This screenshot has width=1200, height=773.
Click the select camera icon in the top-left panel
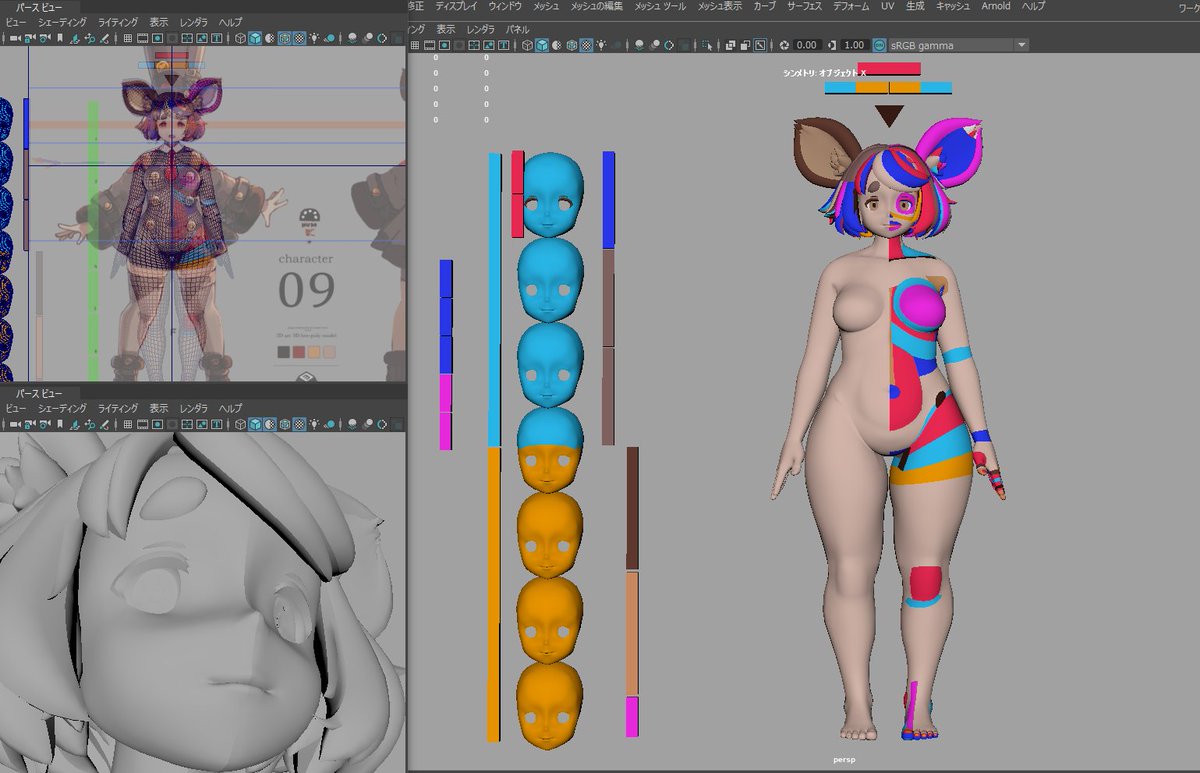pyautogui.click(x=13, y=38)
